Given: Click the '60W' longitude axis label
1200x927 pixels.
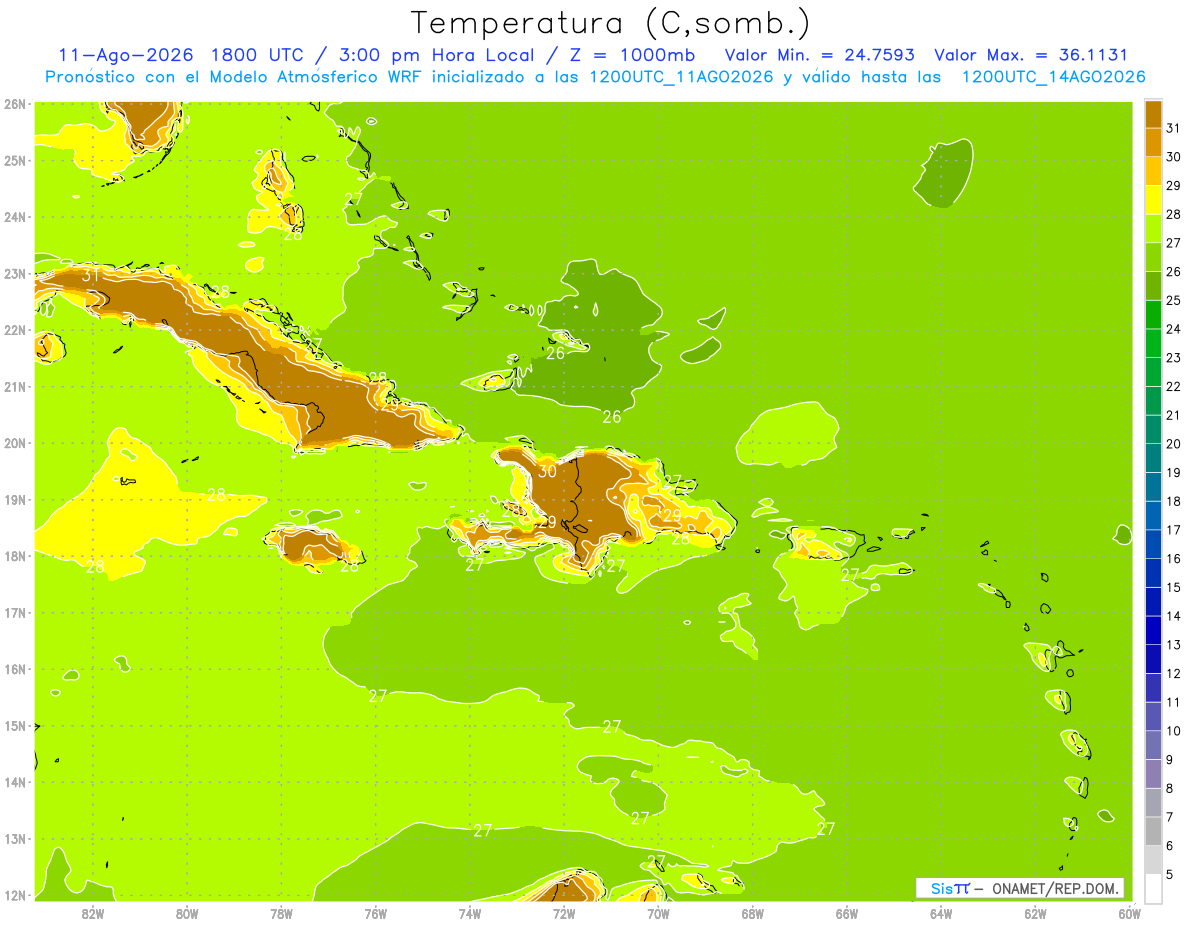Looking at the screenshot, I should (x=1129, y=913).
